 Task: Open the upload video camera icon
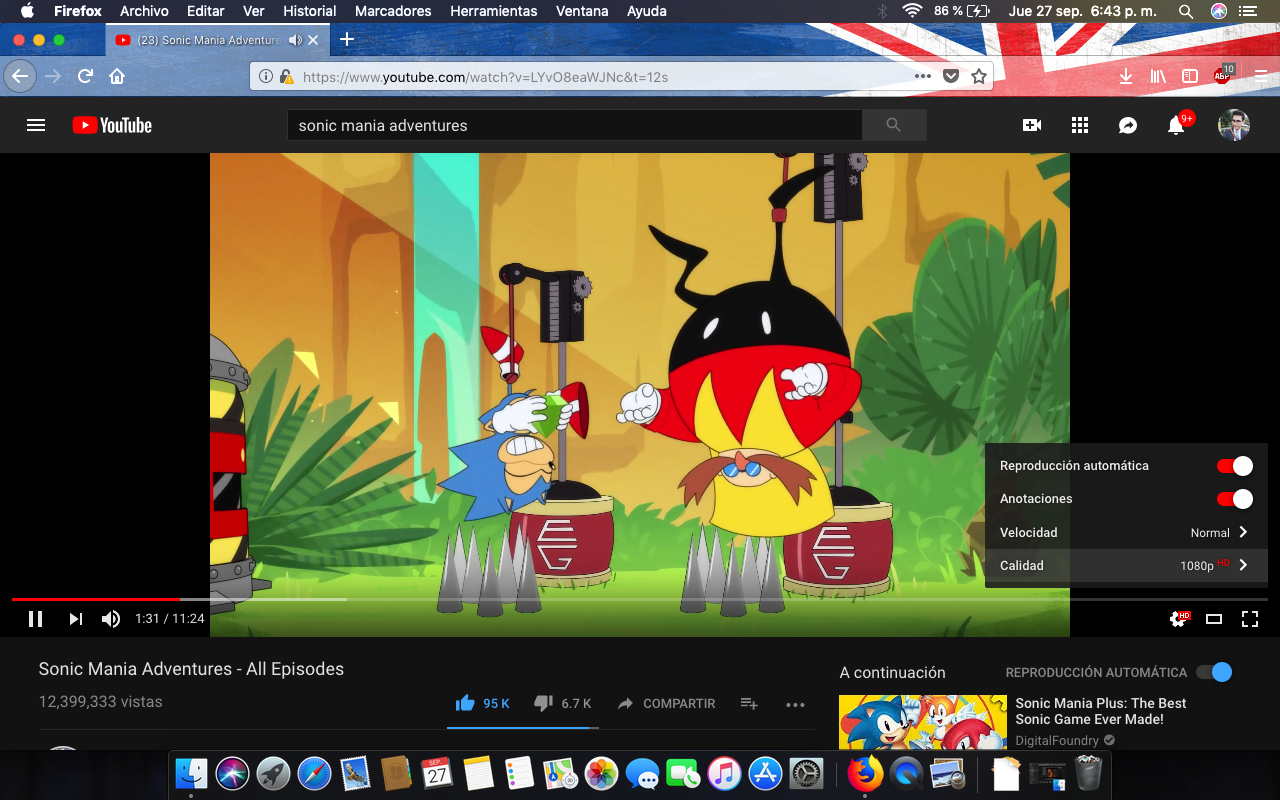coord(1032,125)
